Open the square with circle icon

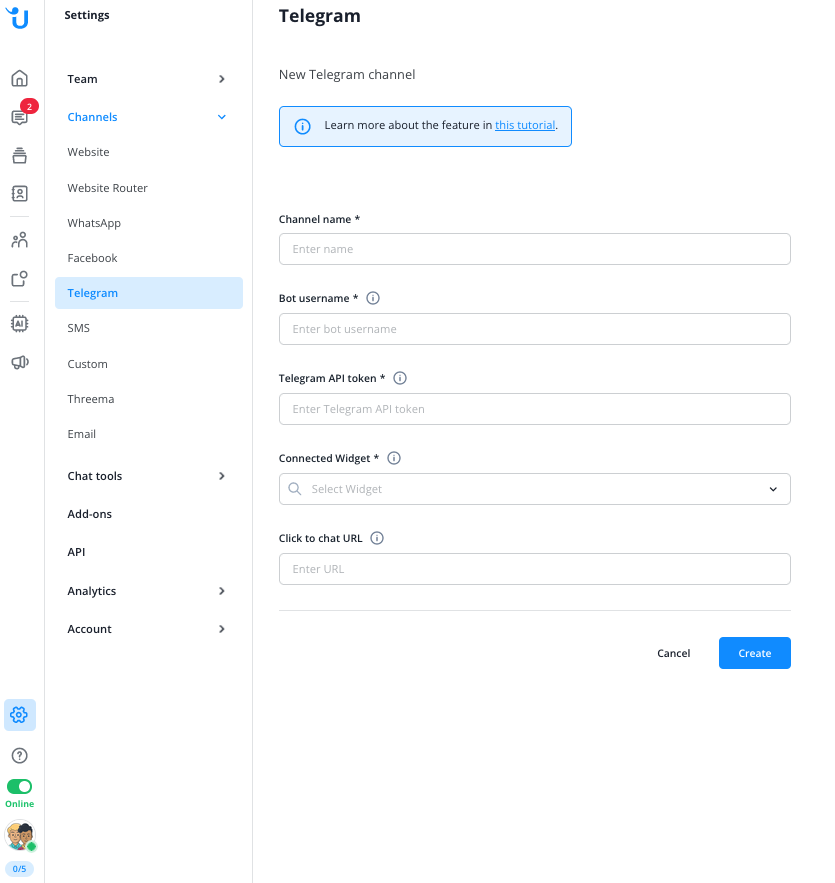coord(20,279)
